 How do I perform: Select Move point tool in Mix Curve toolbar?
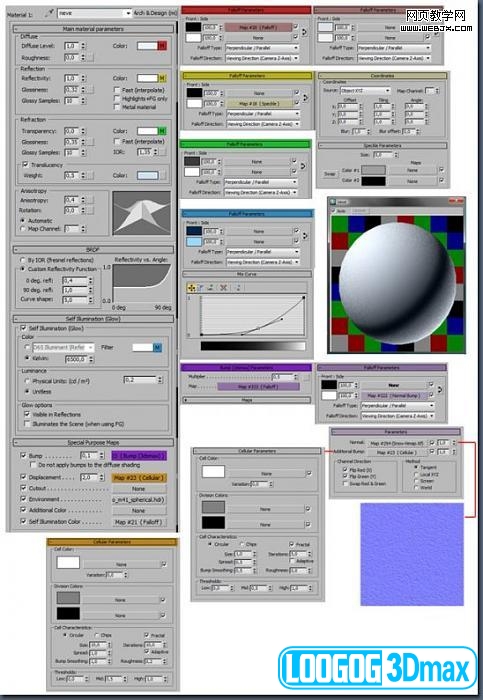(192, 288)
